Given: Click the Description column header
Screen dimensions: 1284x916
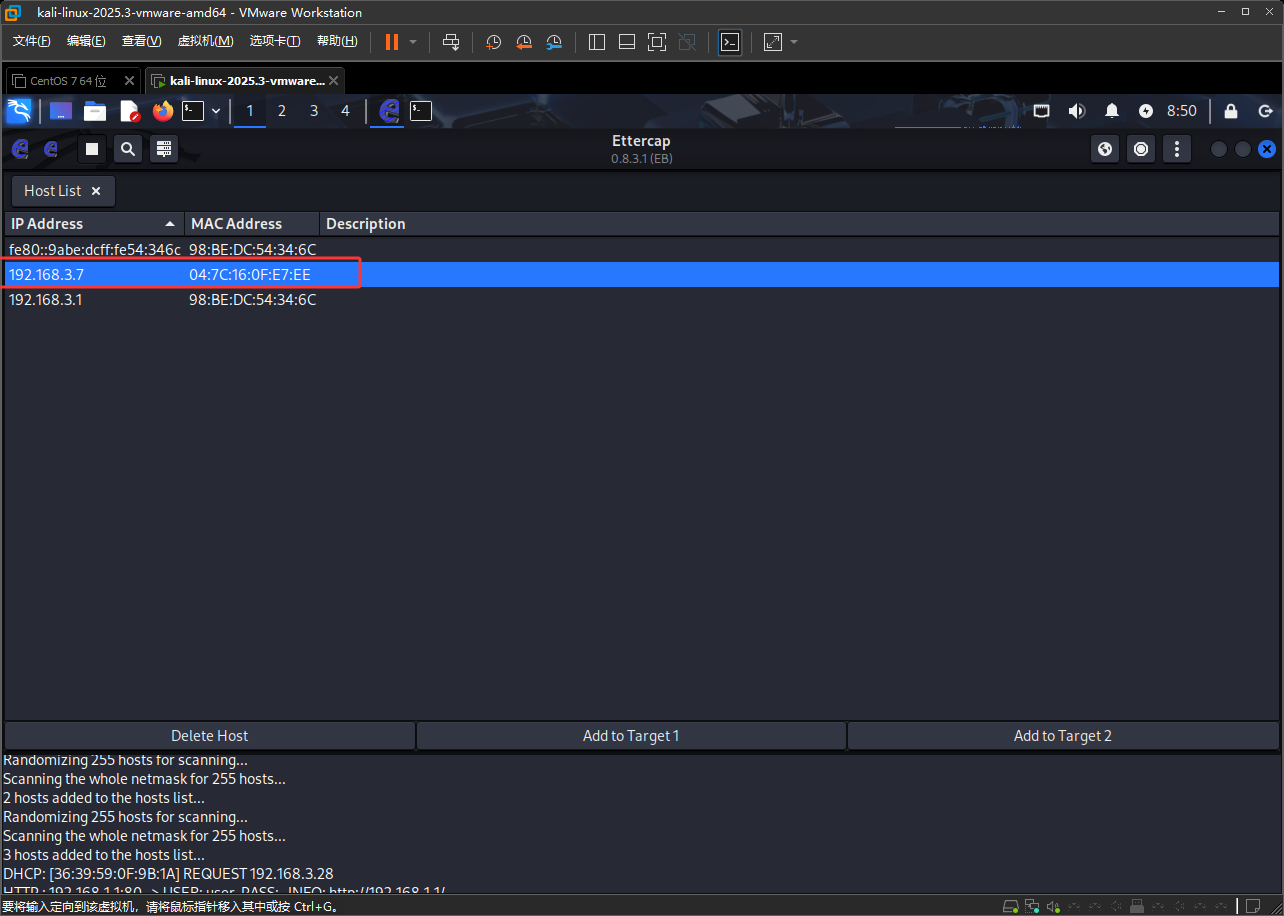Looking at the screenshot, I should pyautogui.click(x=799, y=224).
